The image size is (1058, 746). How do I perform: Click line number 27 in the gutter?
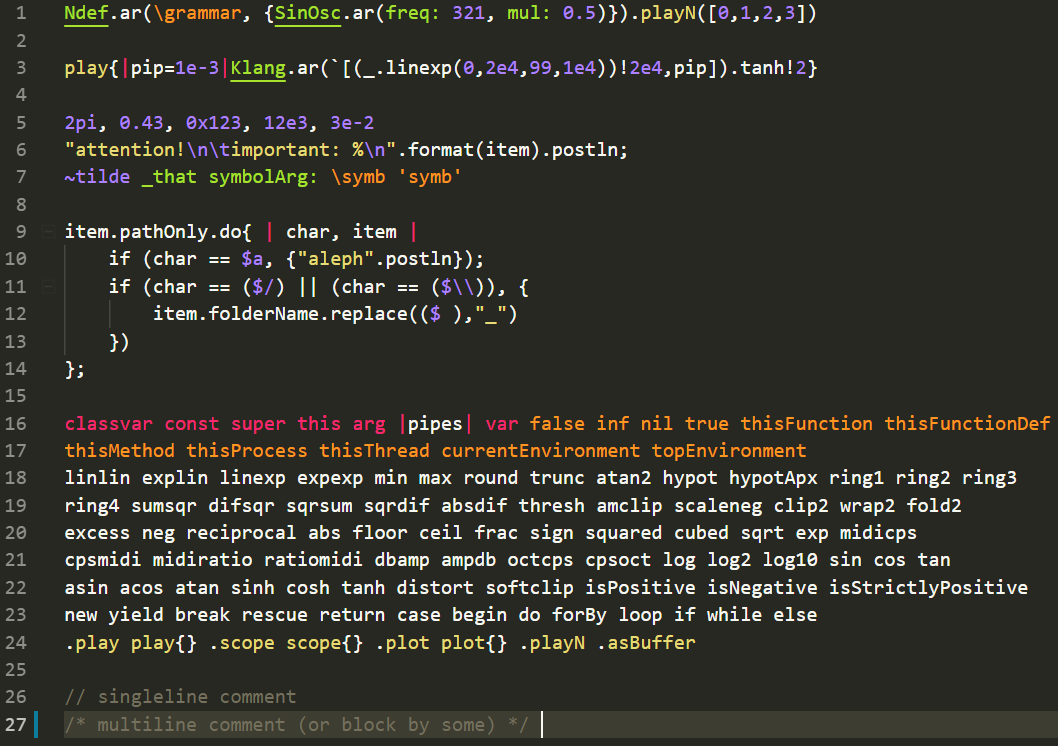16,724
